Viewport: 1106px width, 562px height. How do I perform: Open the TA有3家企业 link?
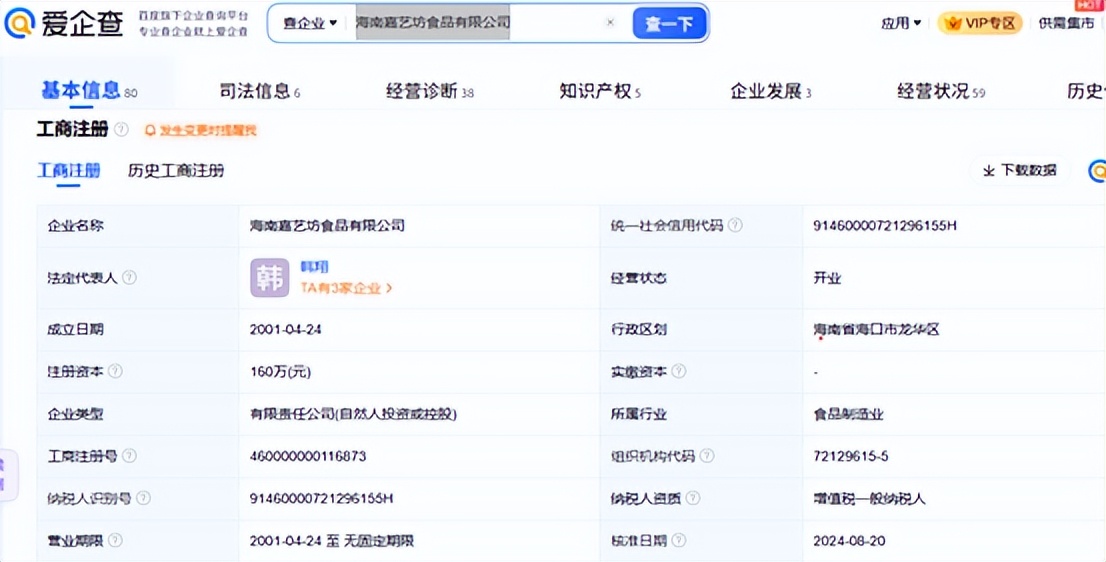346,288
